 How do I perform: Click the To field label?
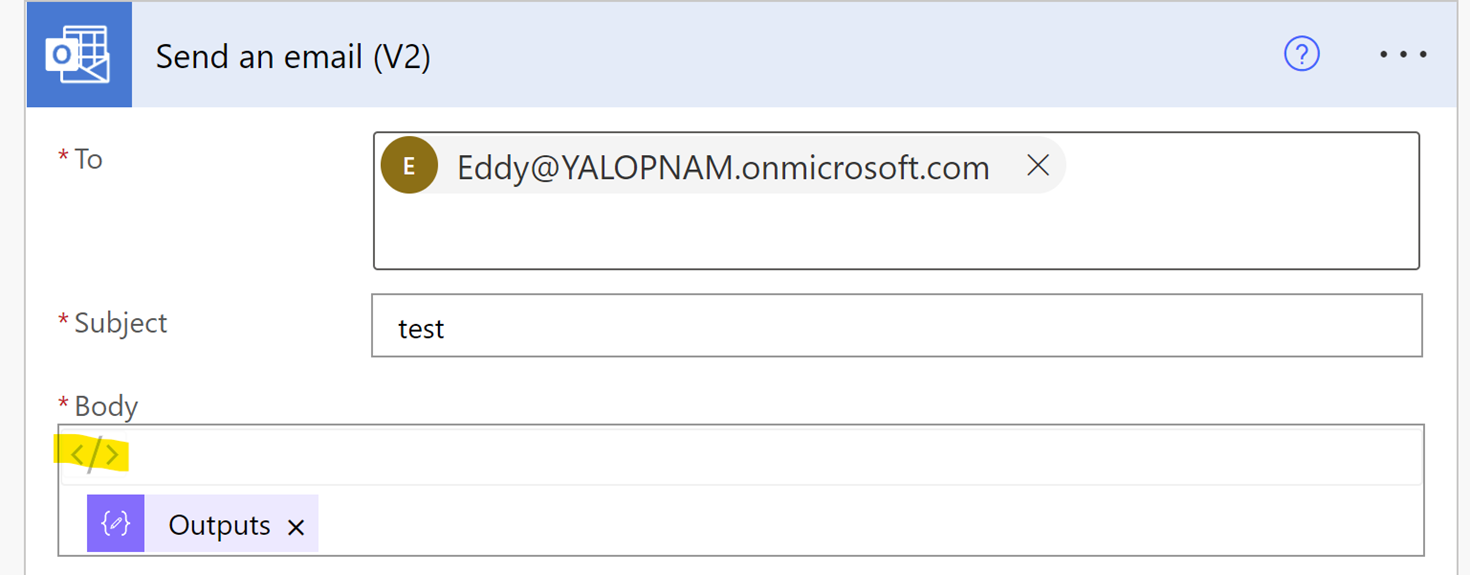point(88,160)
